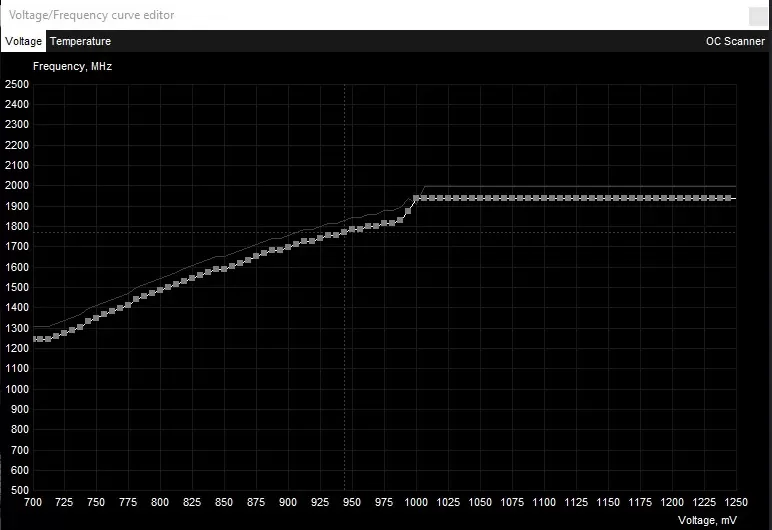Click the Voltage, mV axis title

707,520
